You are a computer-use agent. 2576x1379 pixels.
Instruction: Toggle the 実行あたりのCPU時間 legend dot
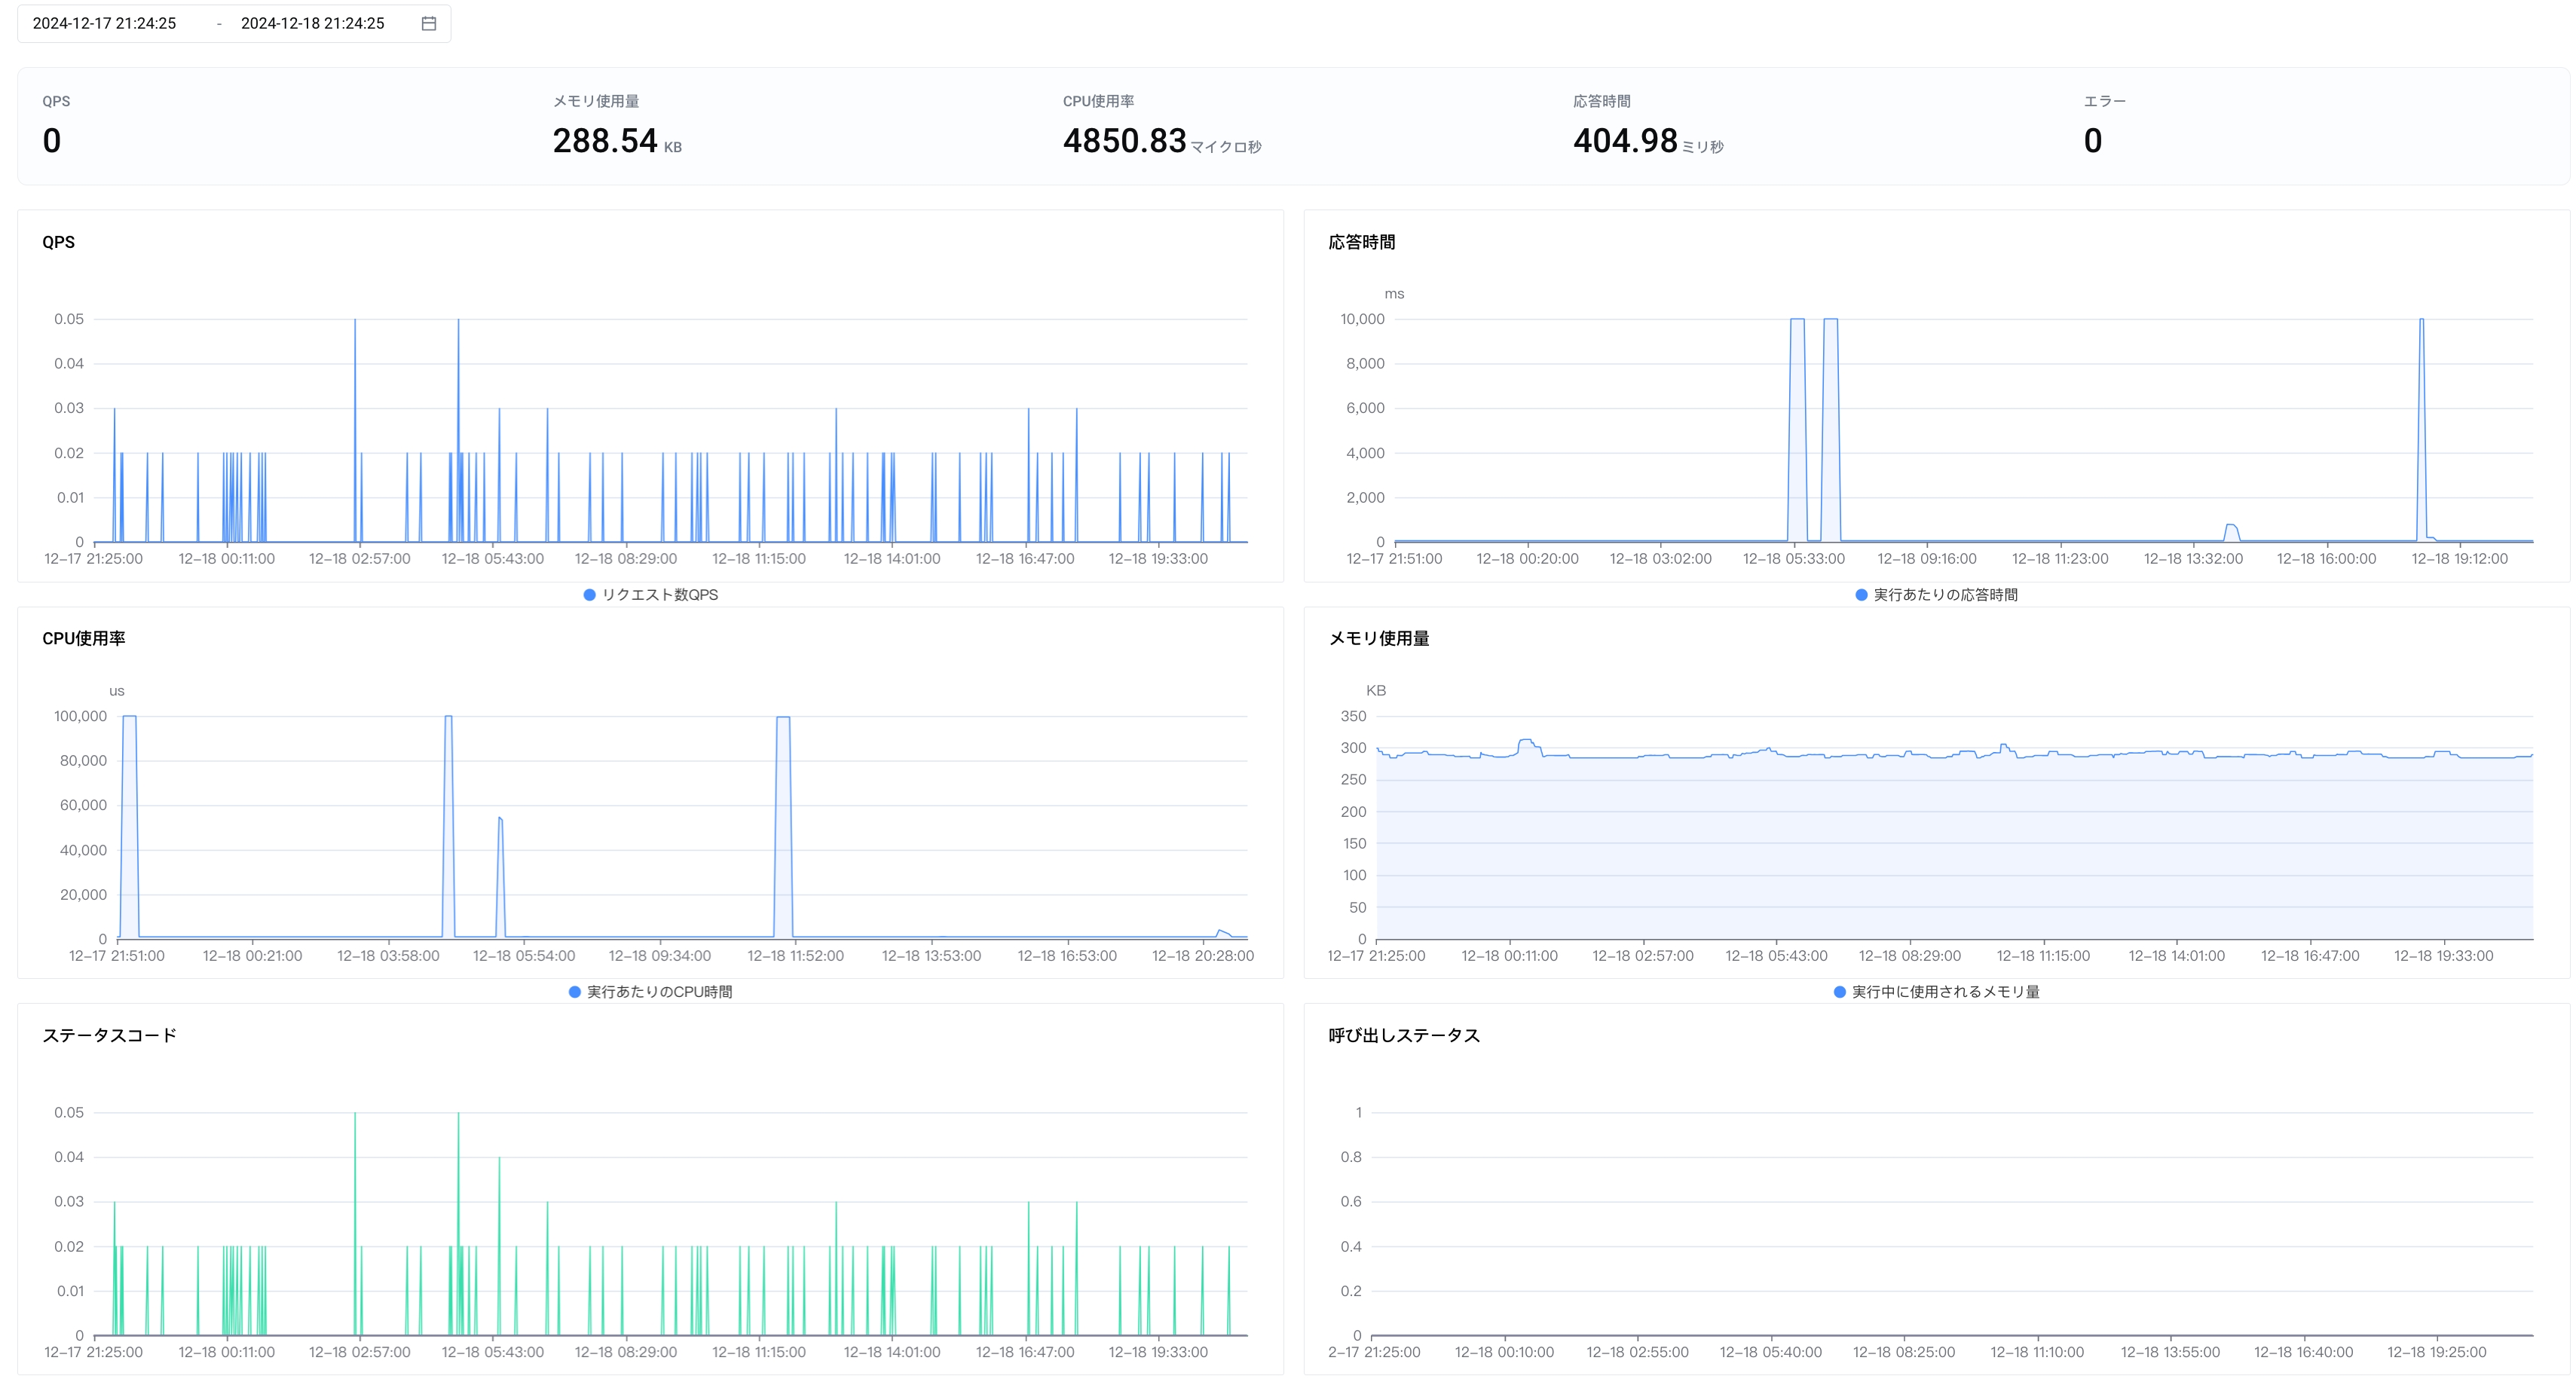click(x=575, y=992)
